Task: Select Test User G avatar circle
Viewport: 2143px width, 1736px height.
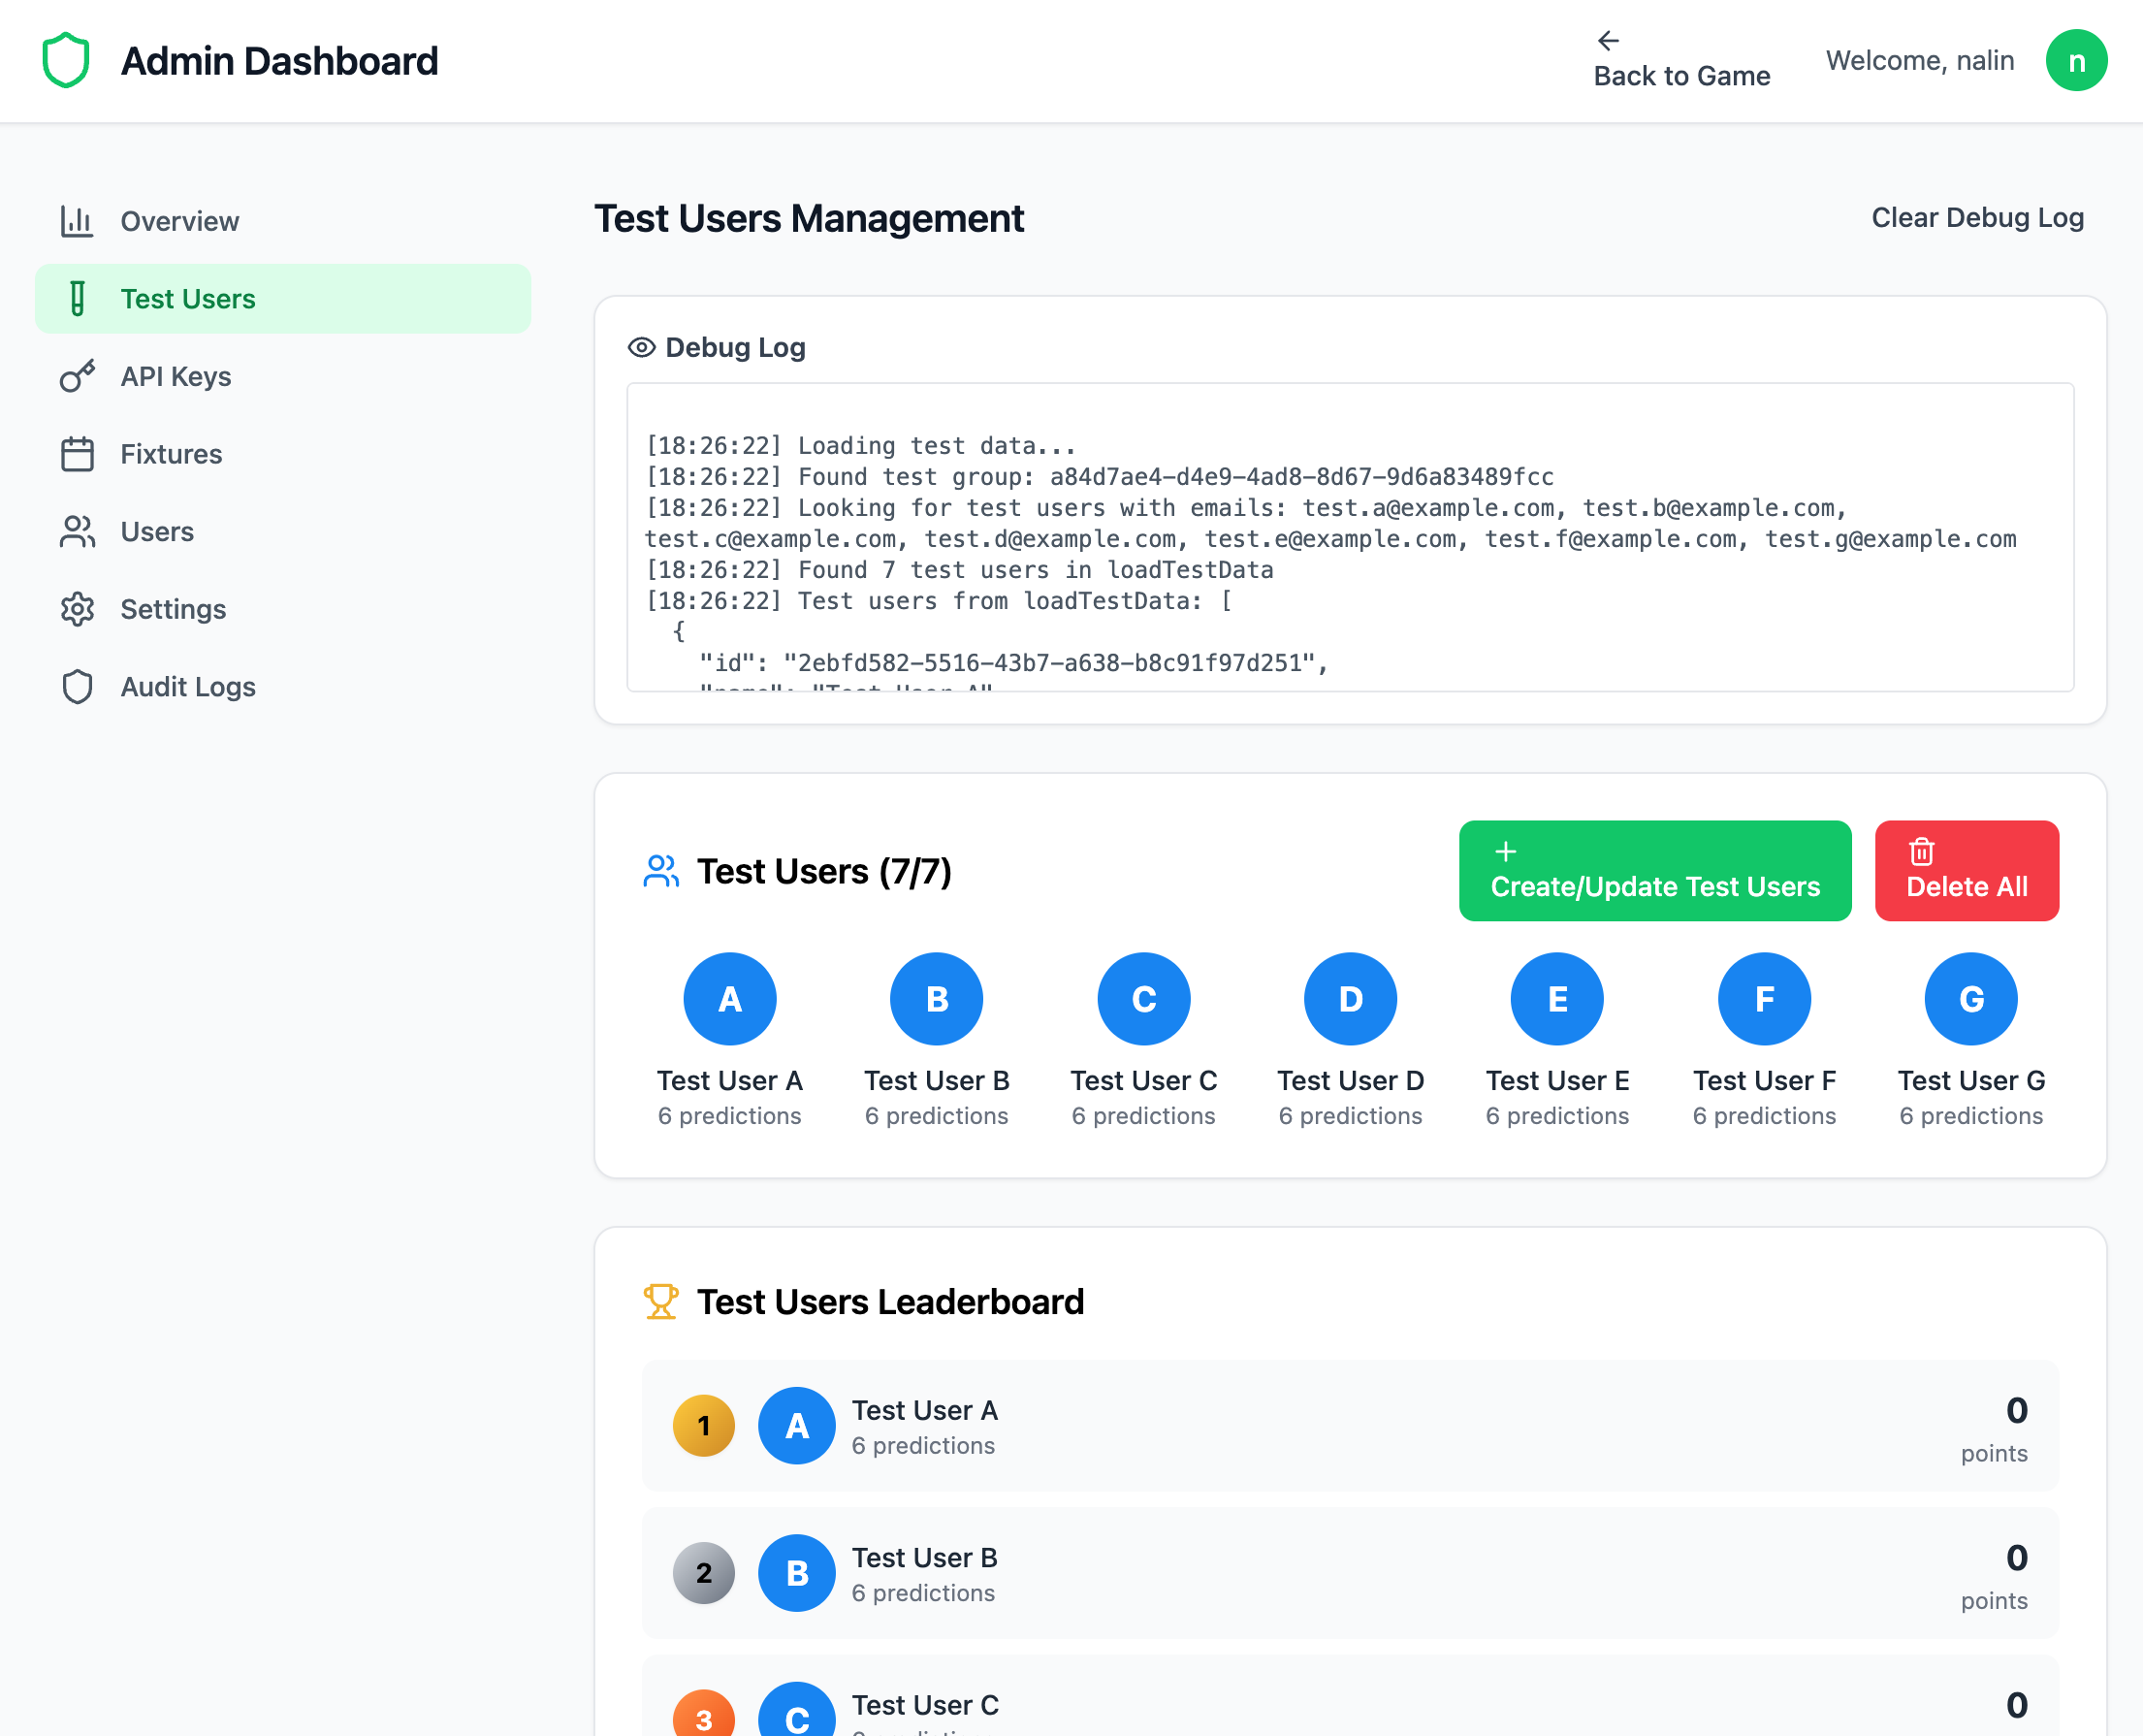Action: [x=1970, y=999]
